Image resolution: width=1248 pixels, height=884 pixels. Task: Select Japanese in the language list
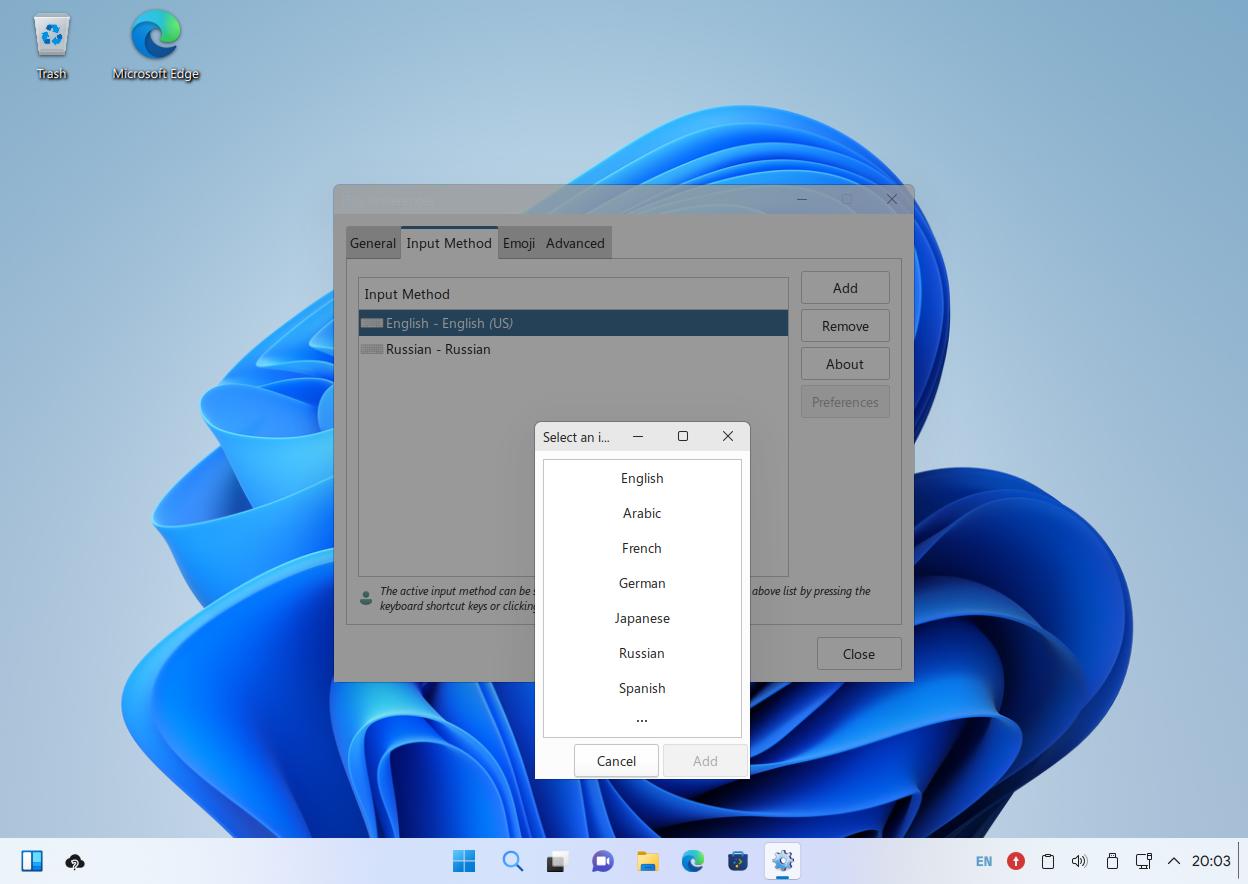point(642,618)
